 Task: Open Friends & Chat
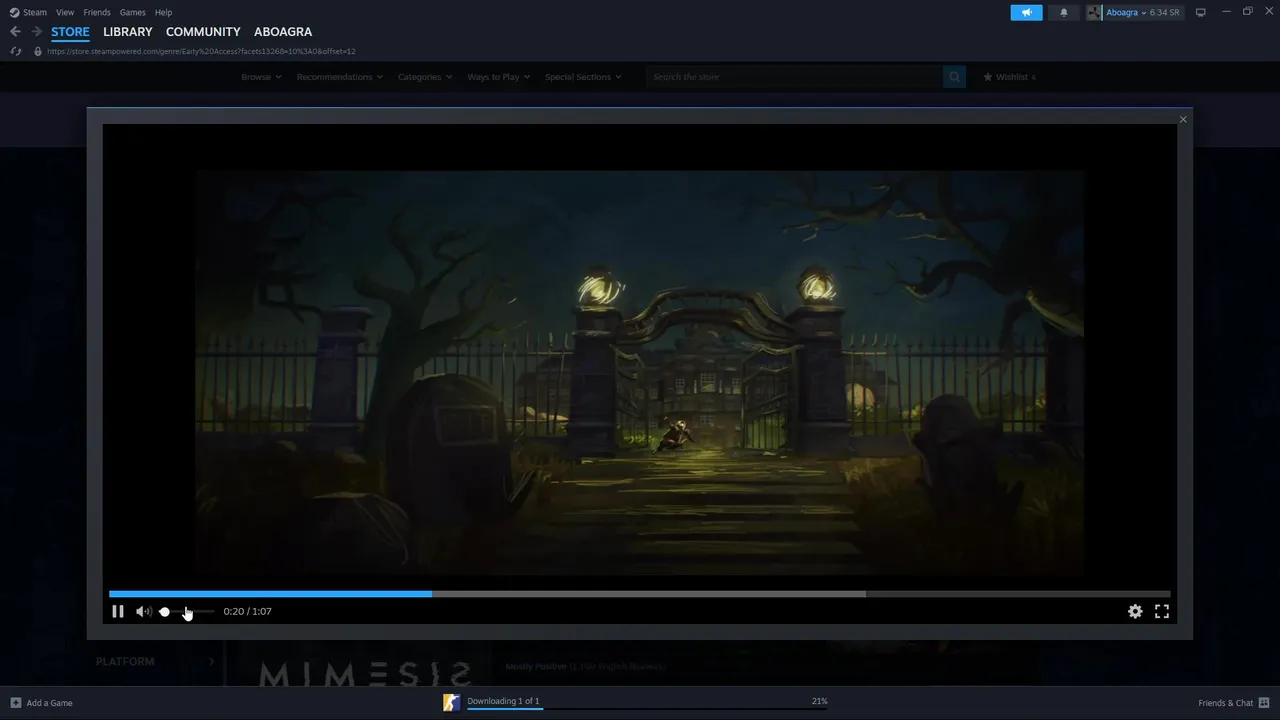pos(1234,703)
